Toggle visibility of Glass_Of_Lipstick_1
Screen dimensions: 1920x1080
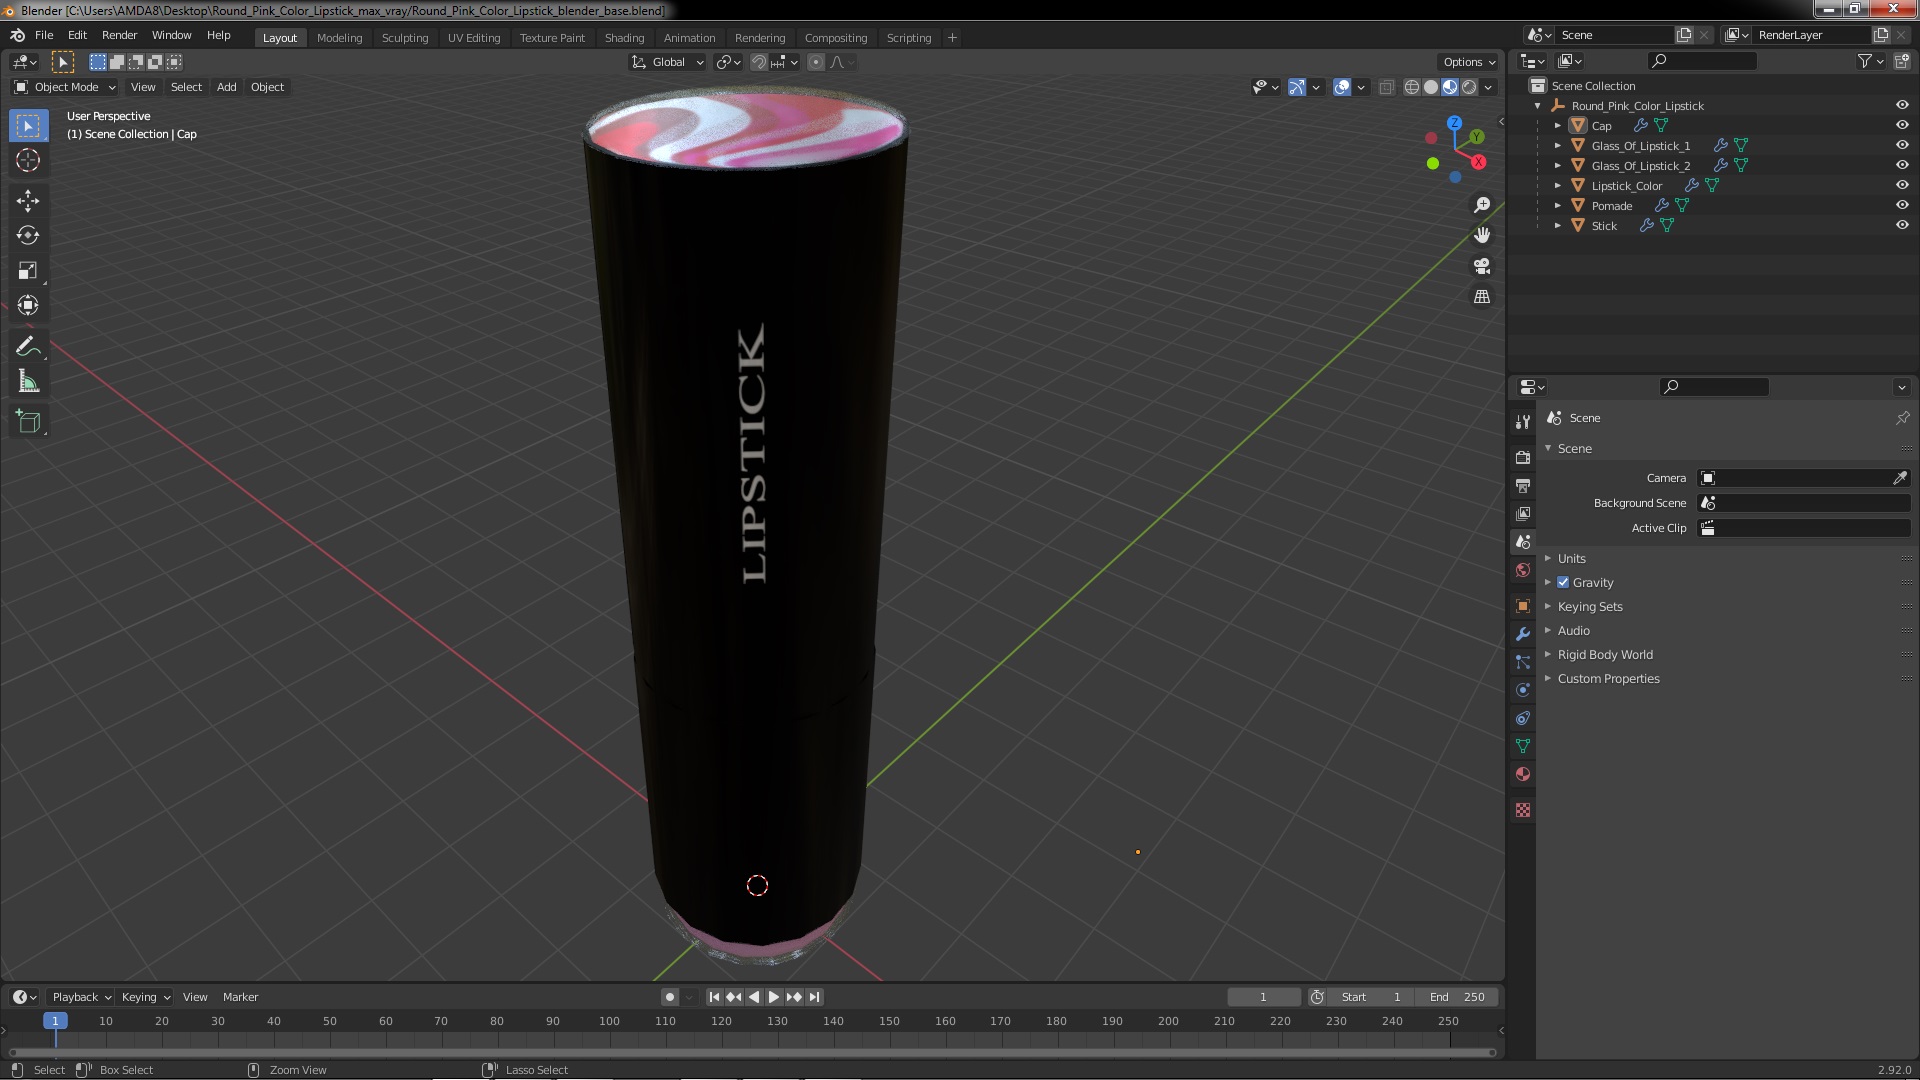tap(1902, 145)
